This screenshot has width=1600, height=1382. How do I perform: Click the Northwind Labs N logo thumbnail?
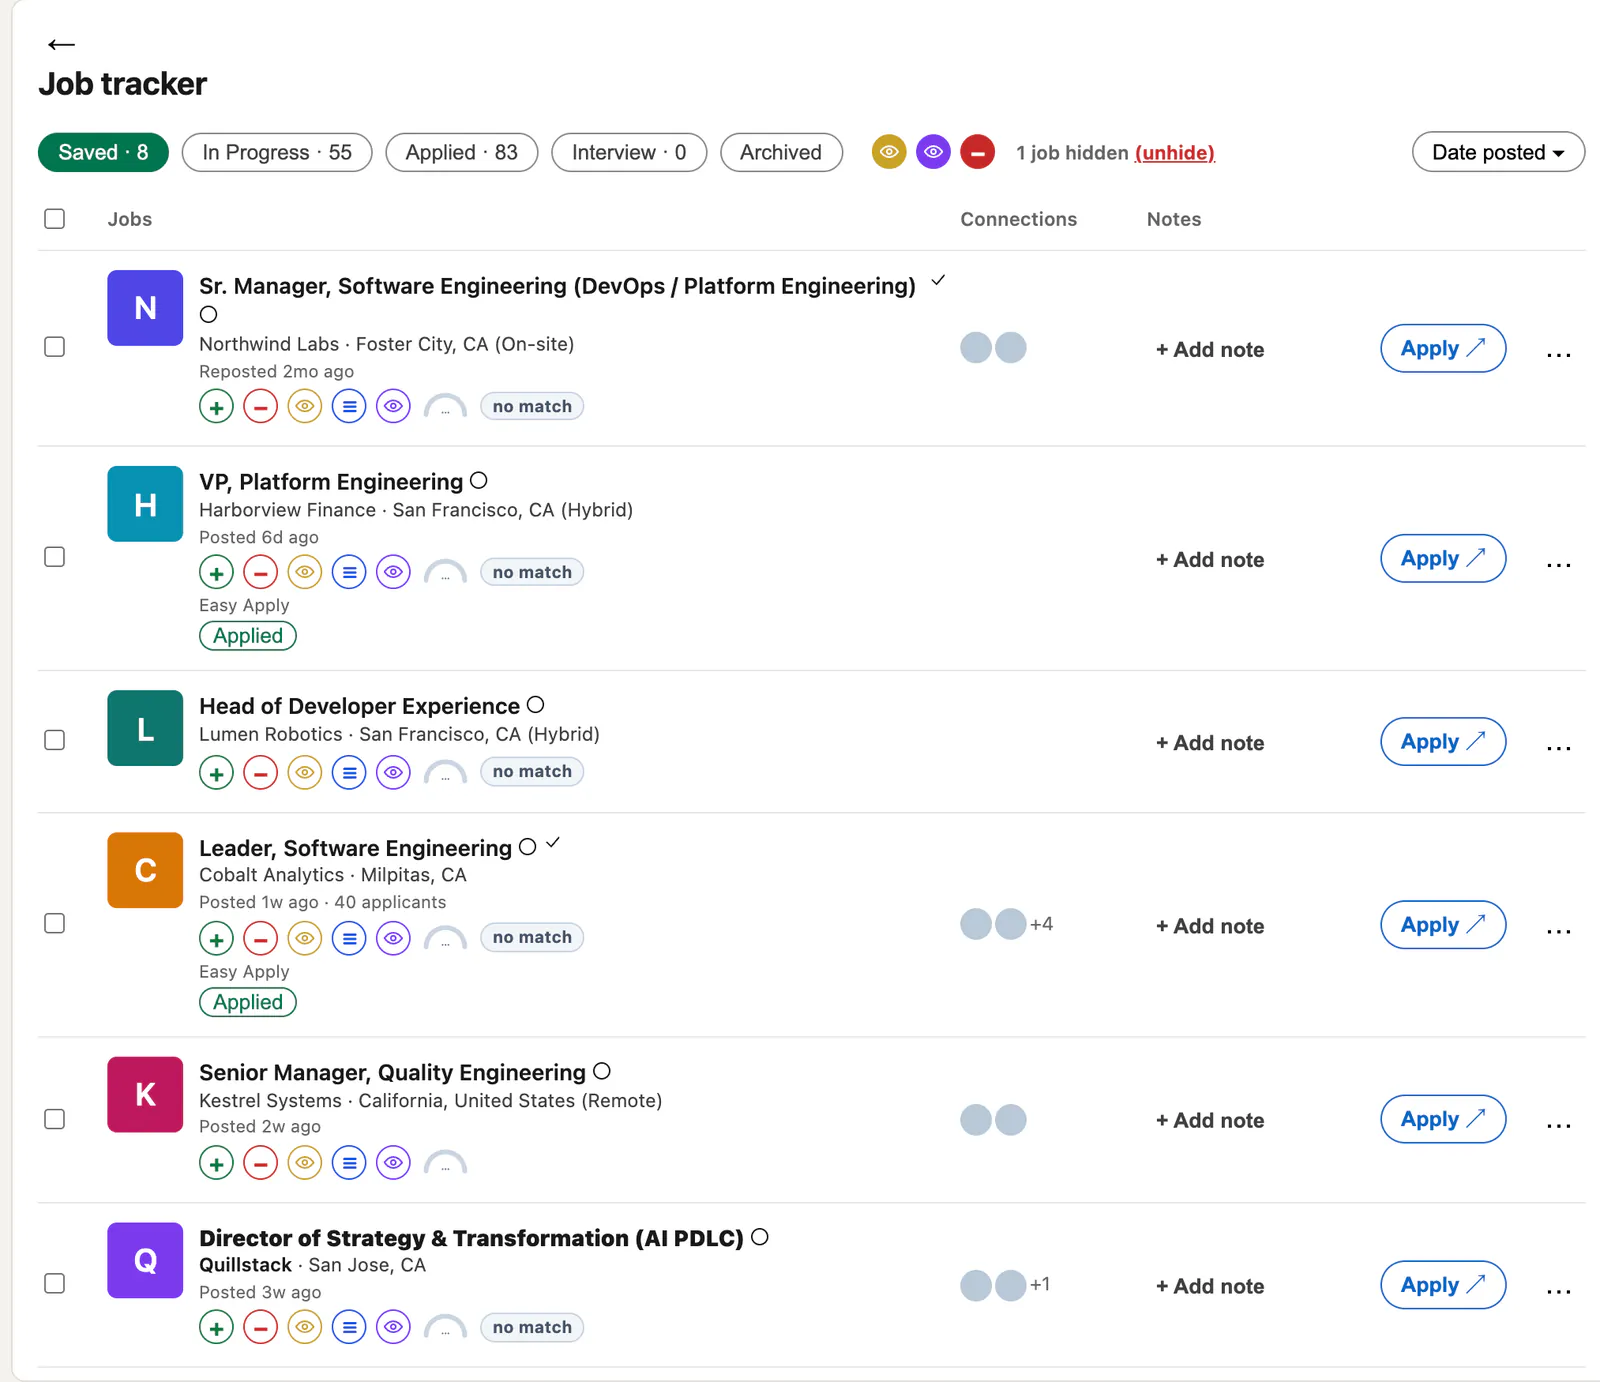145,308
